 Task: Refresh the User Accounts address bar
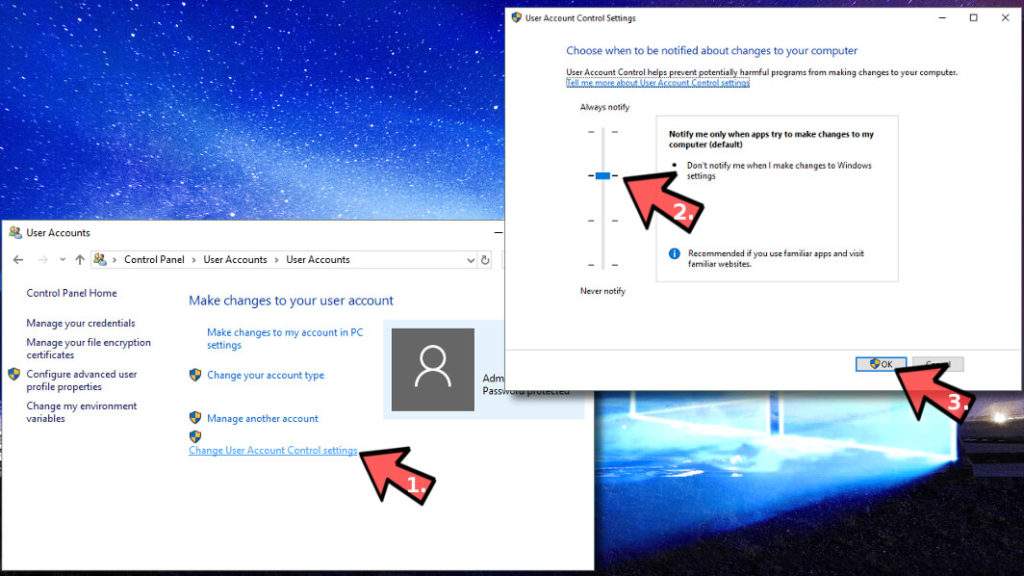click(x=485, y=260)
